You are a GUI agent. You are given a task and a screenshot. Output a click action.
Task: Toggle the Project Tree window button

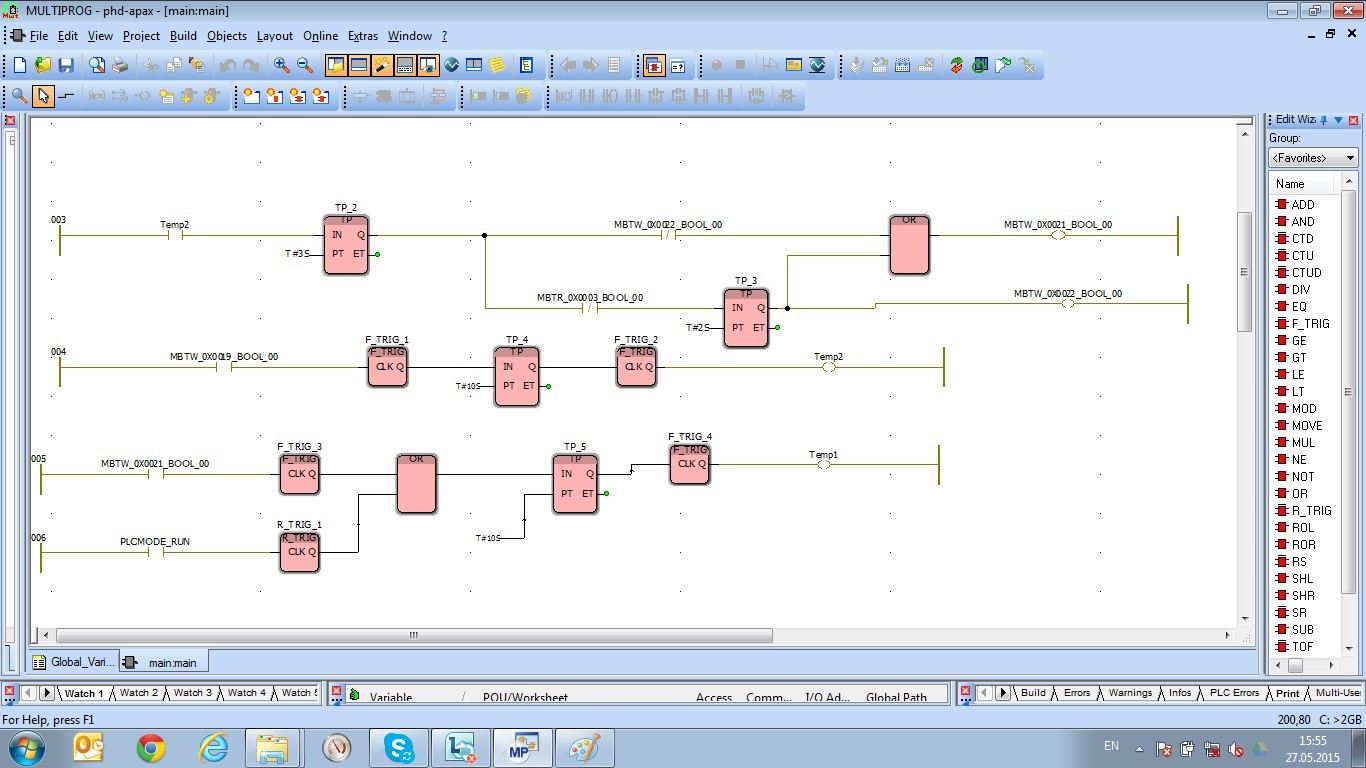click(335, 65)
